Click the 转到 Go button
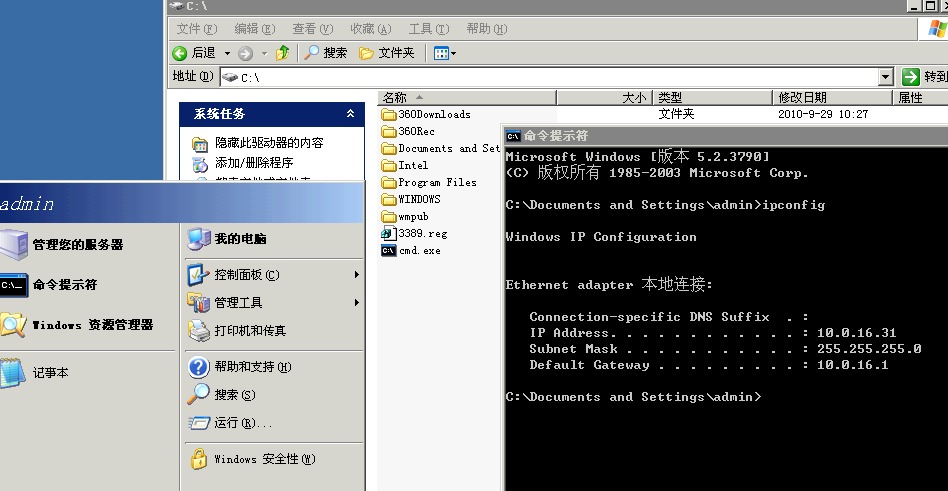The height and width of the screenshot is (491, 948). (x=924, y=77)
